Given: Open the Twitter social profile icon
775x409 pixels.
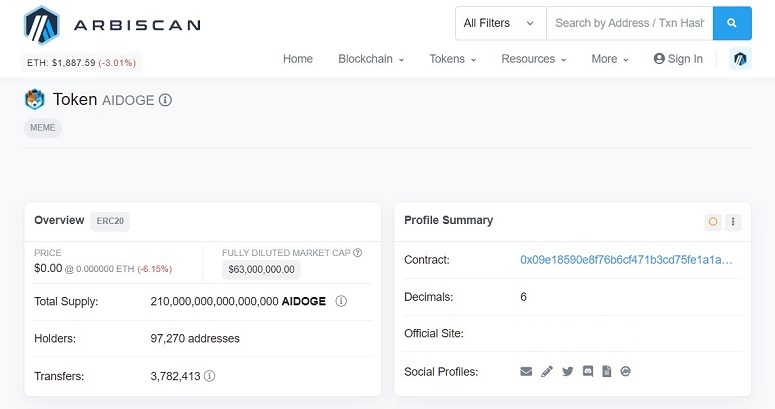Looking at the screenshot, I should point(567,371).
